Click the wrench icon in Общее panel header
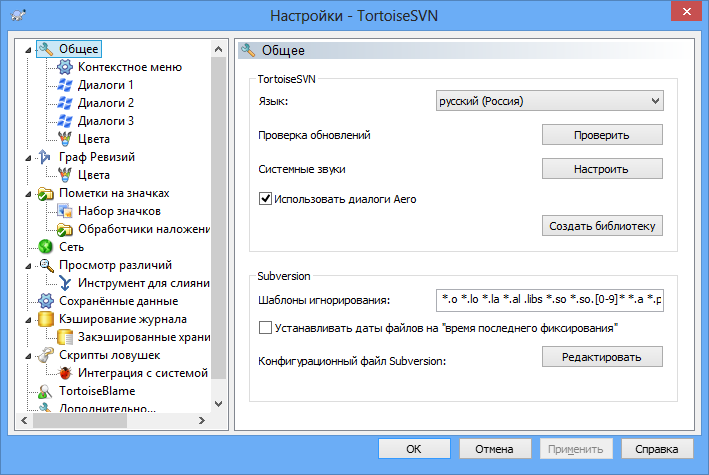 248,50
